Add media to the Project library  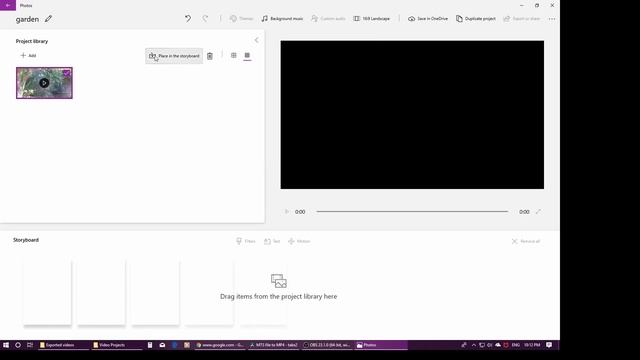[x=28, y=55]
